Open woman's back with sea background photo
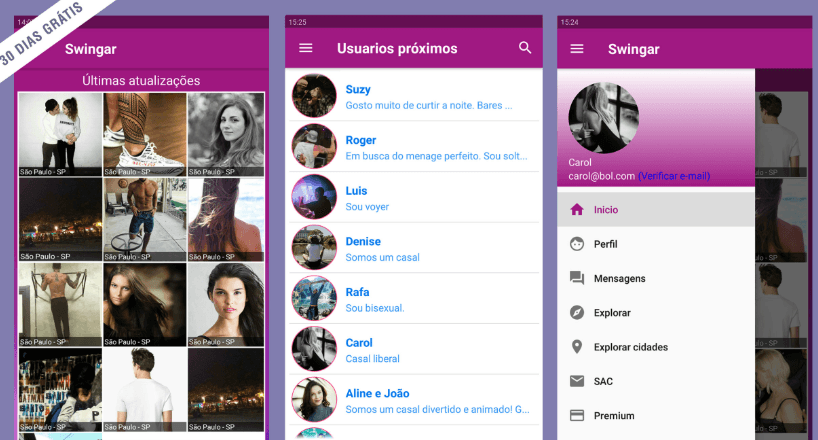 point(226,219)
